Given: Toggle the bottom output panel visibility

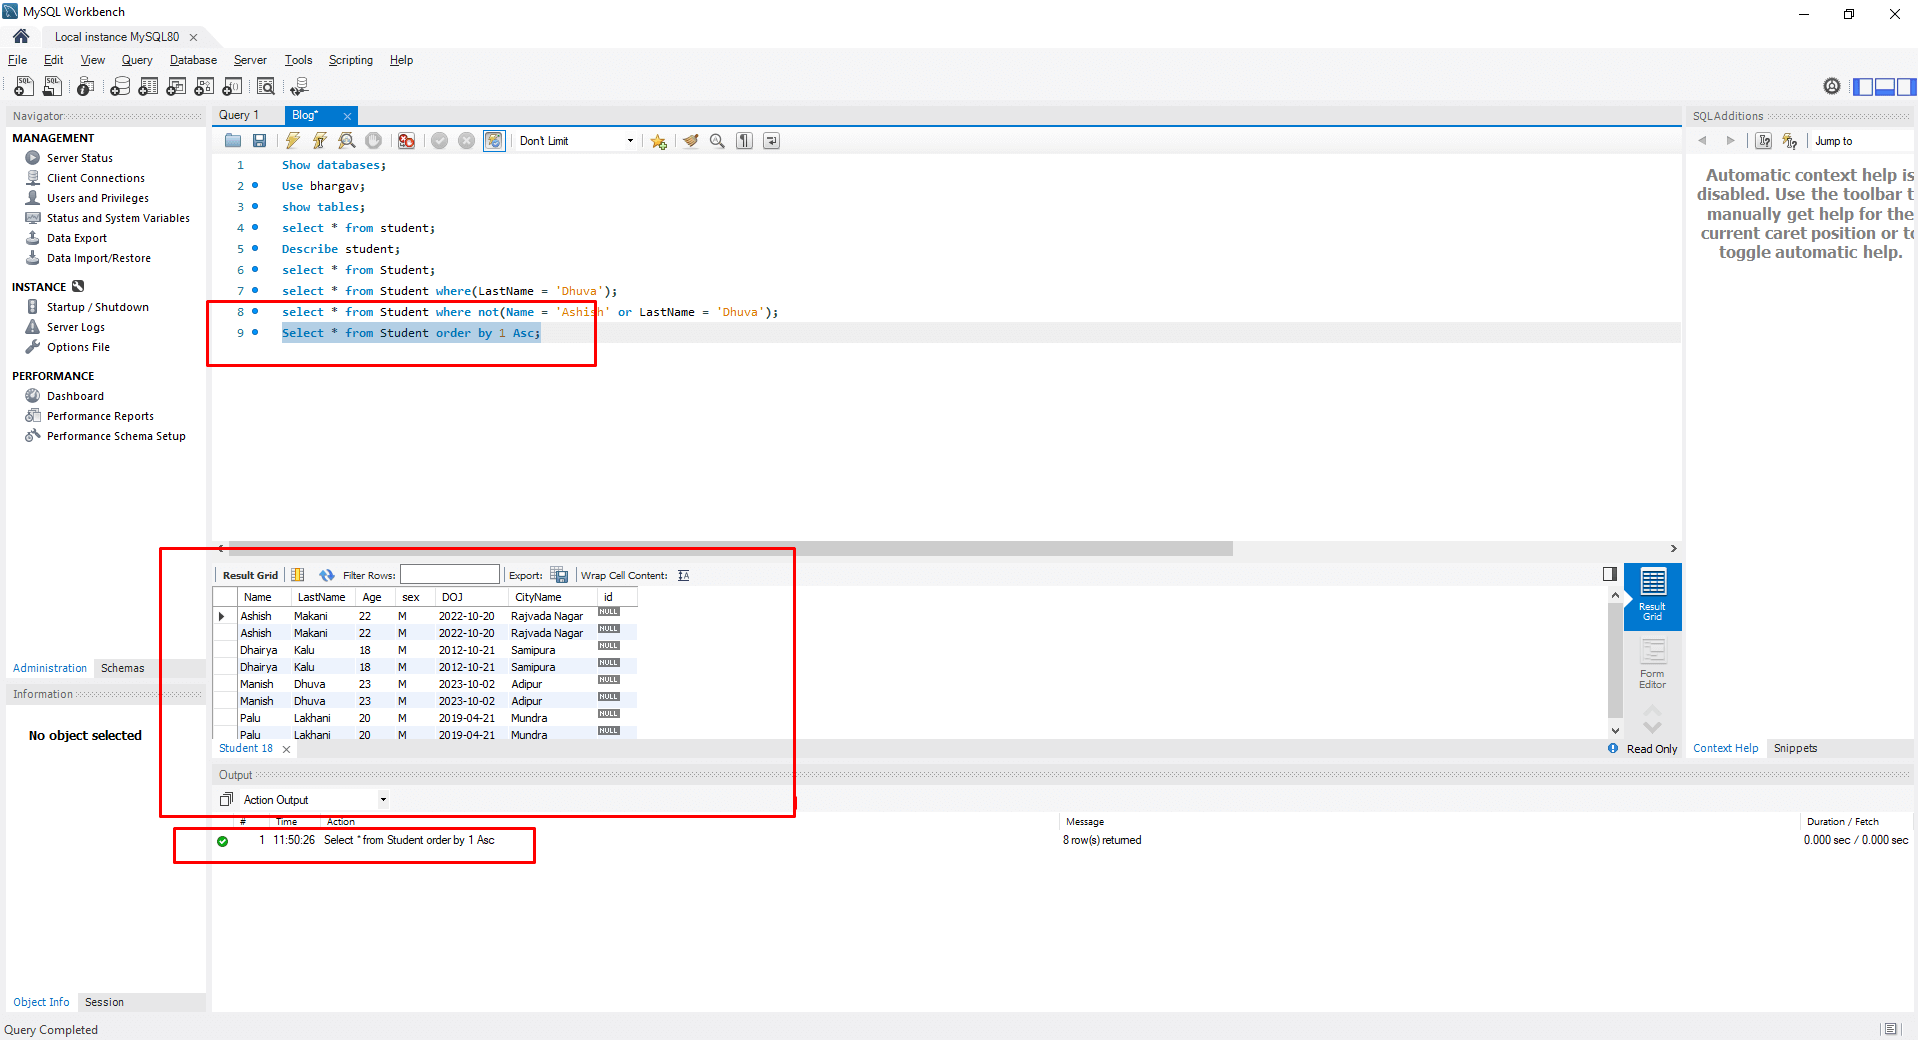Looking at the screenshot, I should (x=1885, y=87).
